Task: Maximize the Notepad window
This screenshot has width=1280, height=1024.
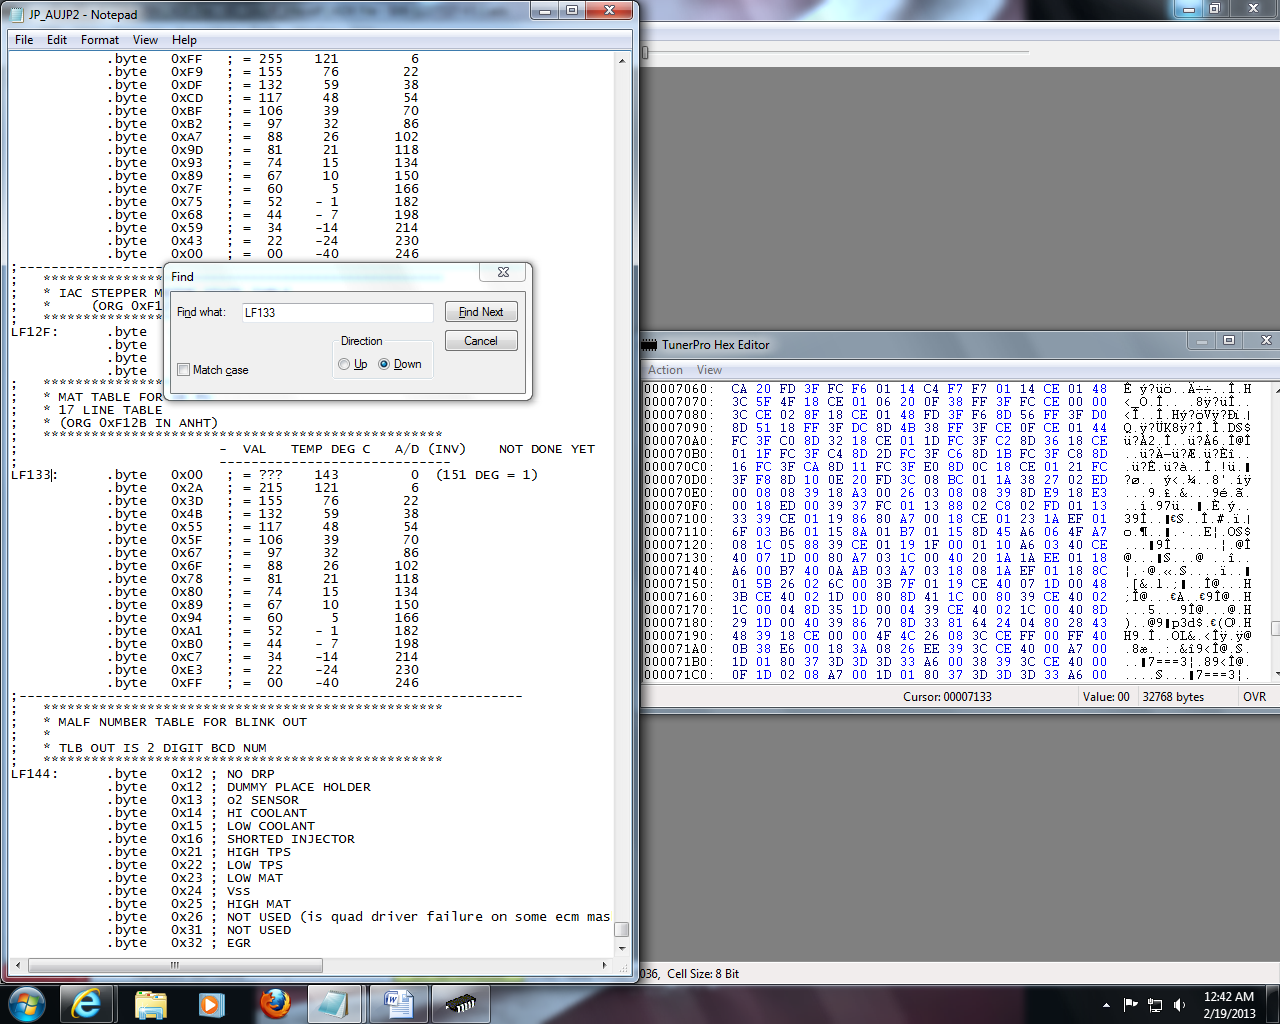Action: click(572, 10)
